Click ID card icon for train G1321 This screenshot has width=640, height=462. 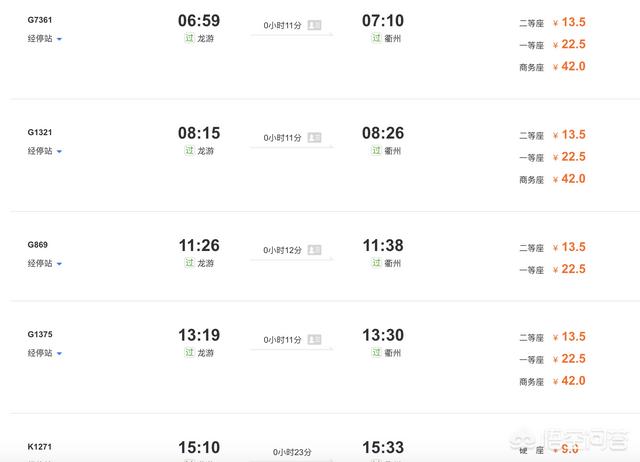click(314, 138)
